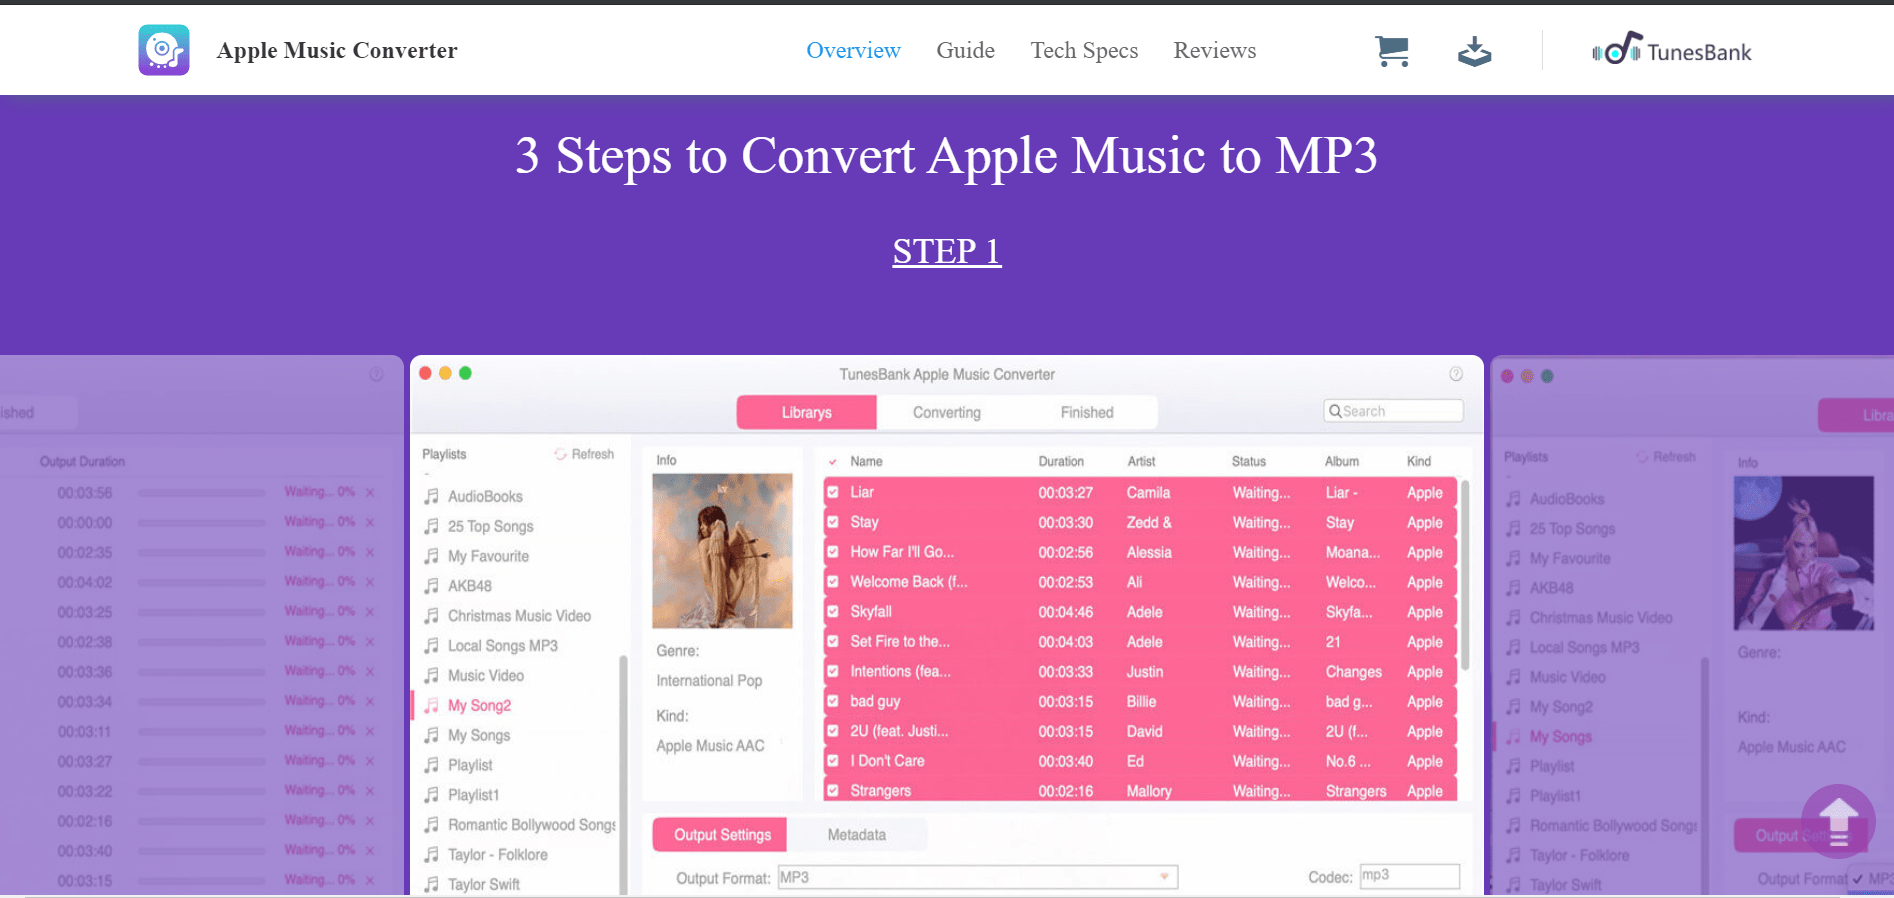Image resolution: width=1894 pixels, height=898 pixels.
Task: Click the Refresh icon beside Playlists
Action: (x=561, y=454)
